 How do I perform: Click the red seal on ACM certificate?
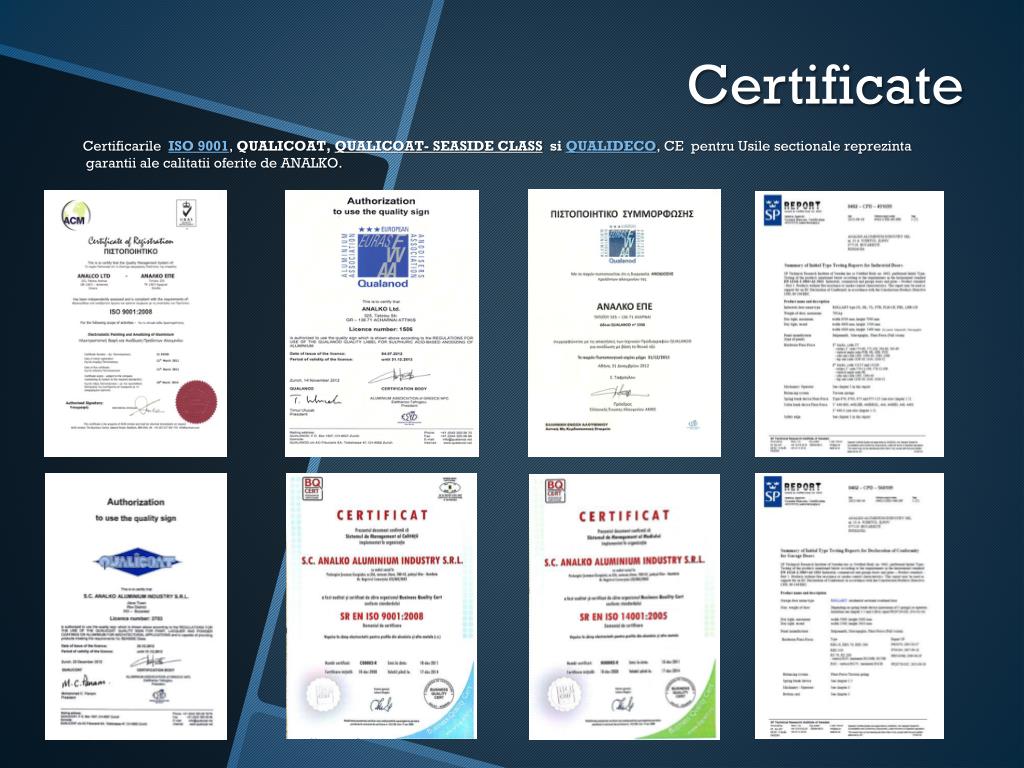click(196, 402)
